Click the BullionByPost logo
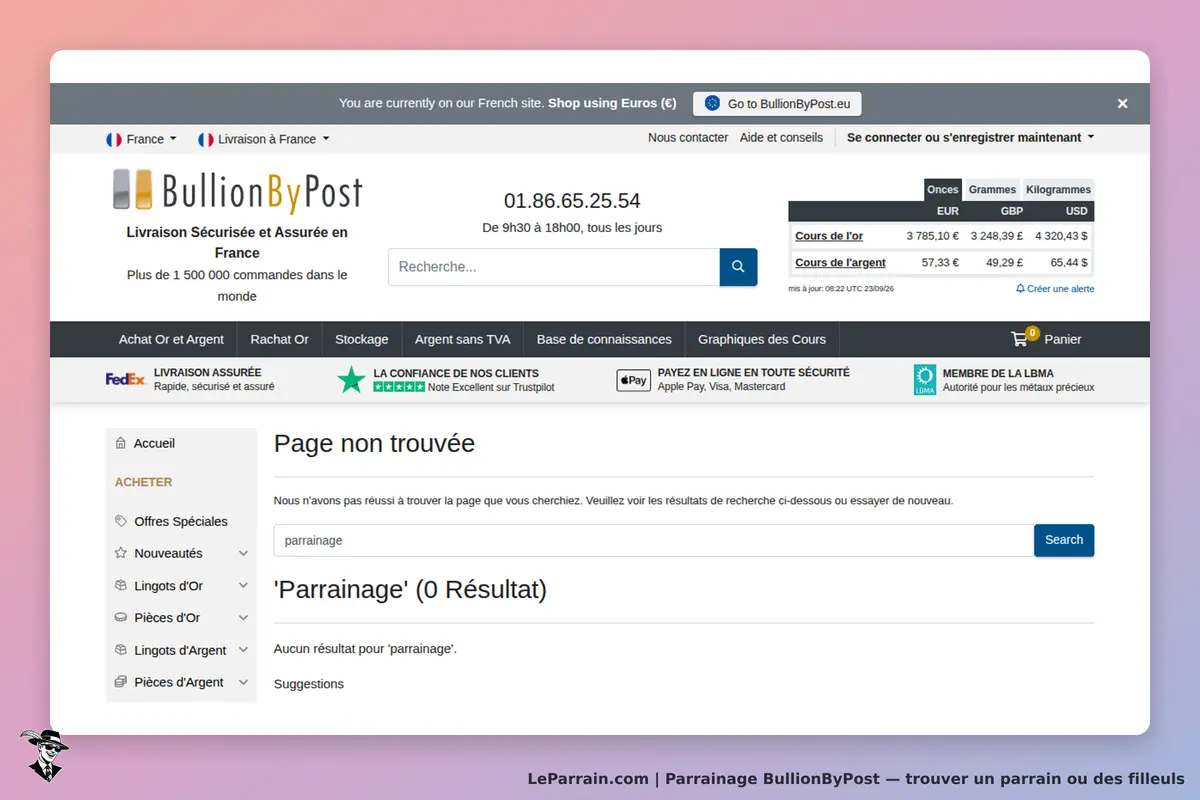This screenshot has width=1200, height=800. click(x=237, y=192)
